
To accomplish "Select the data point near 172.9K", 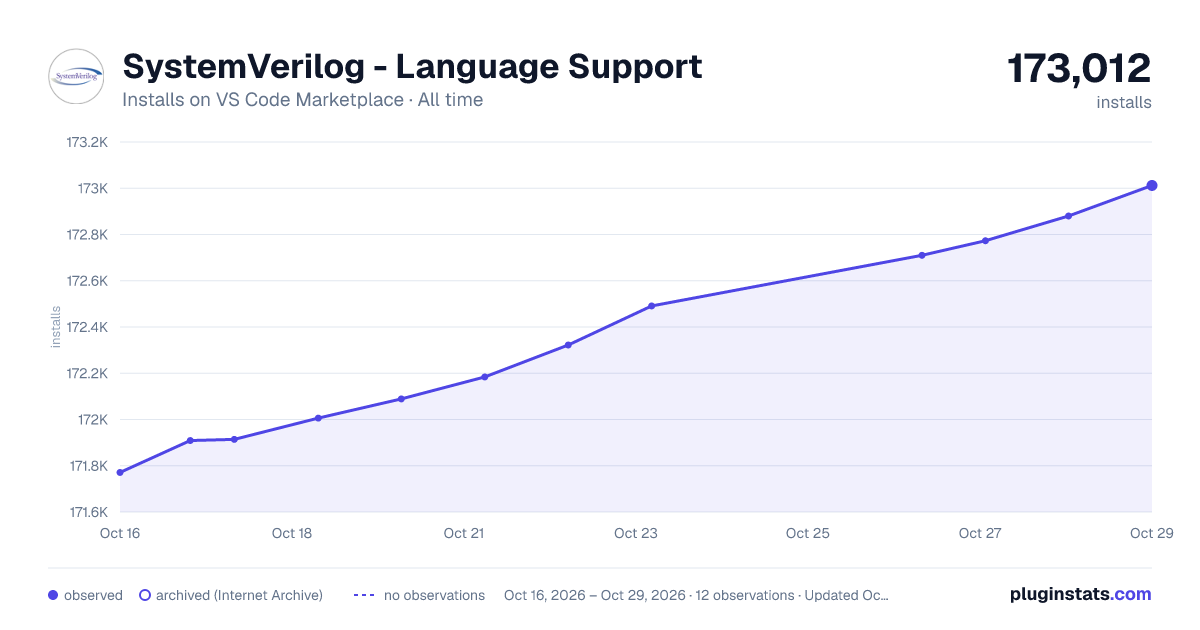I will click(x=1068, y=216).
